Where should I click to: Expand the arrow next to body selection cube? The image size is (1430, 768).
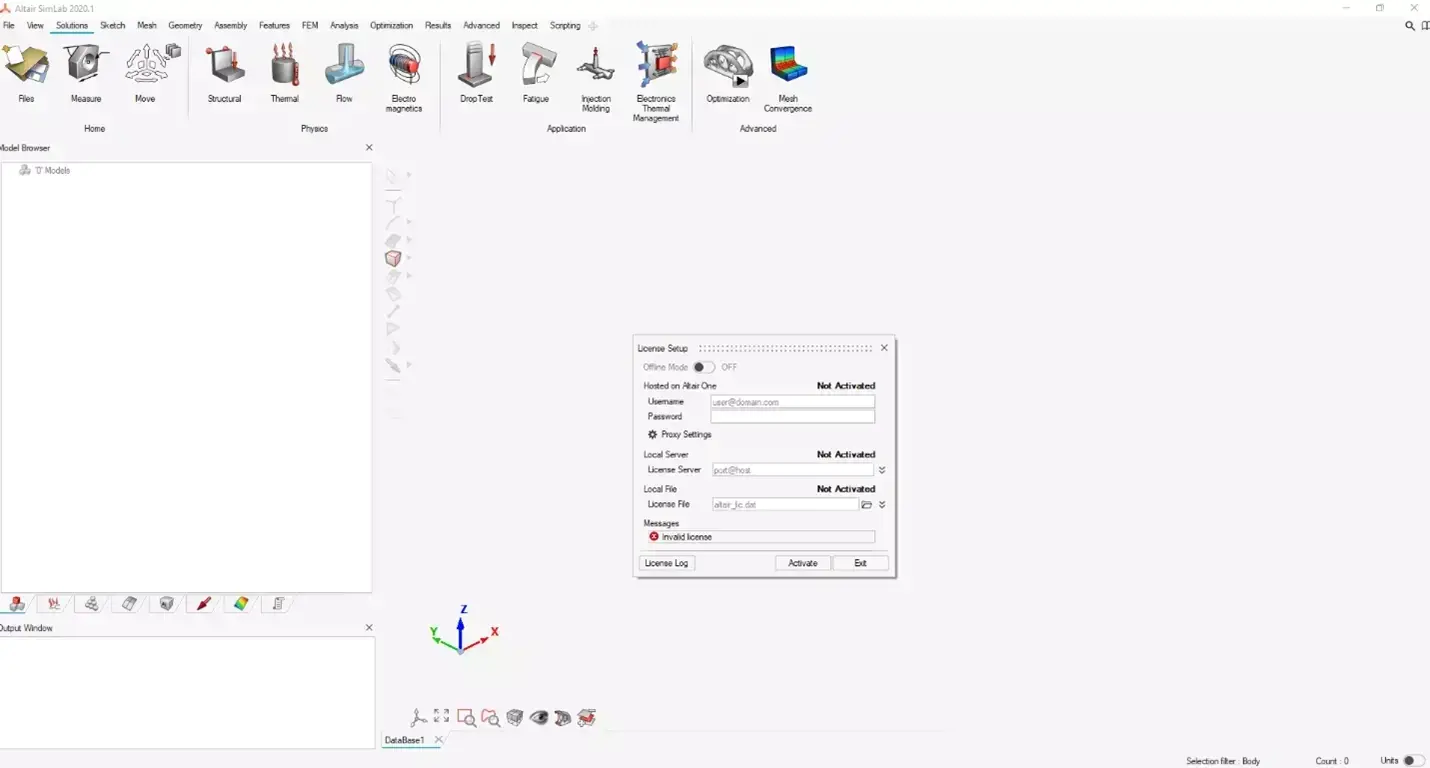409,258
